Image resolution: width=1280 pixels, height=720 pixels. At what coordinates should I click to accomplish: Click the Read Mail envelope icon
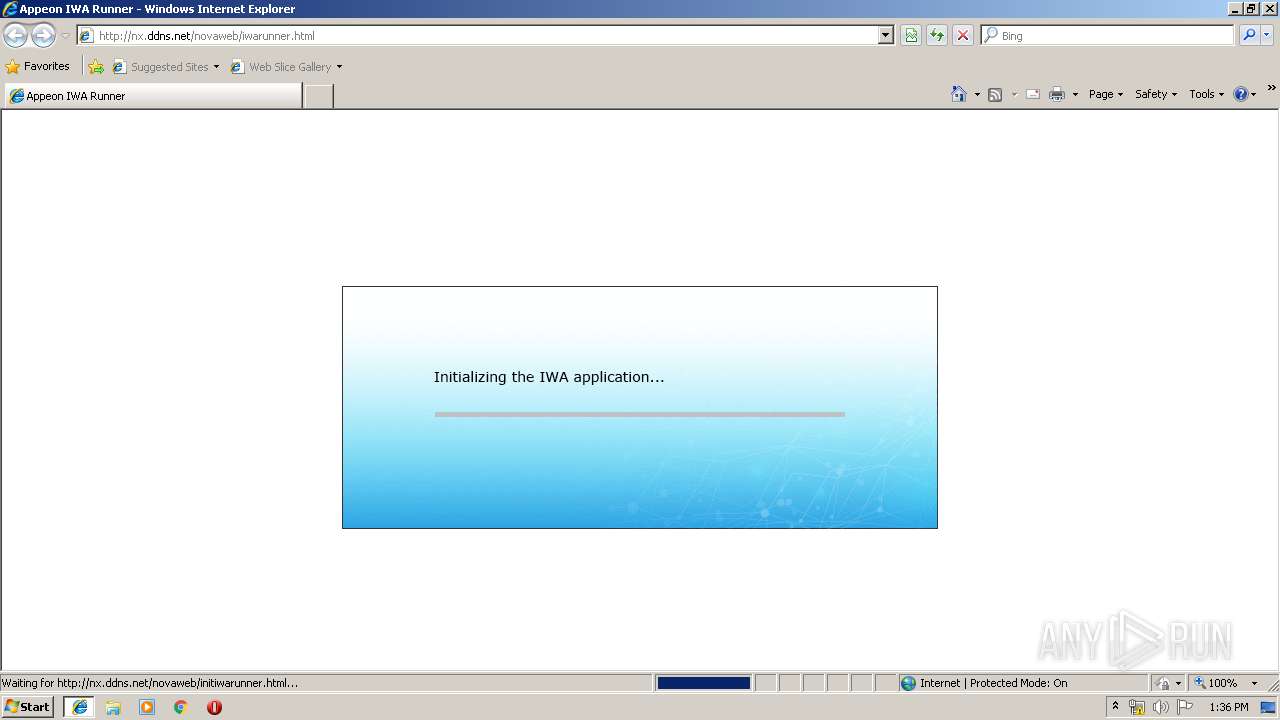click(x=1033, y=95)
